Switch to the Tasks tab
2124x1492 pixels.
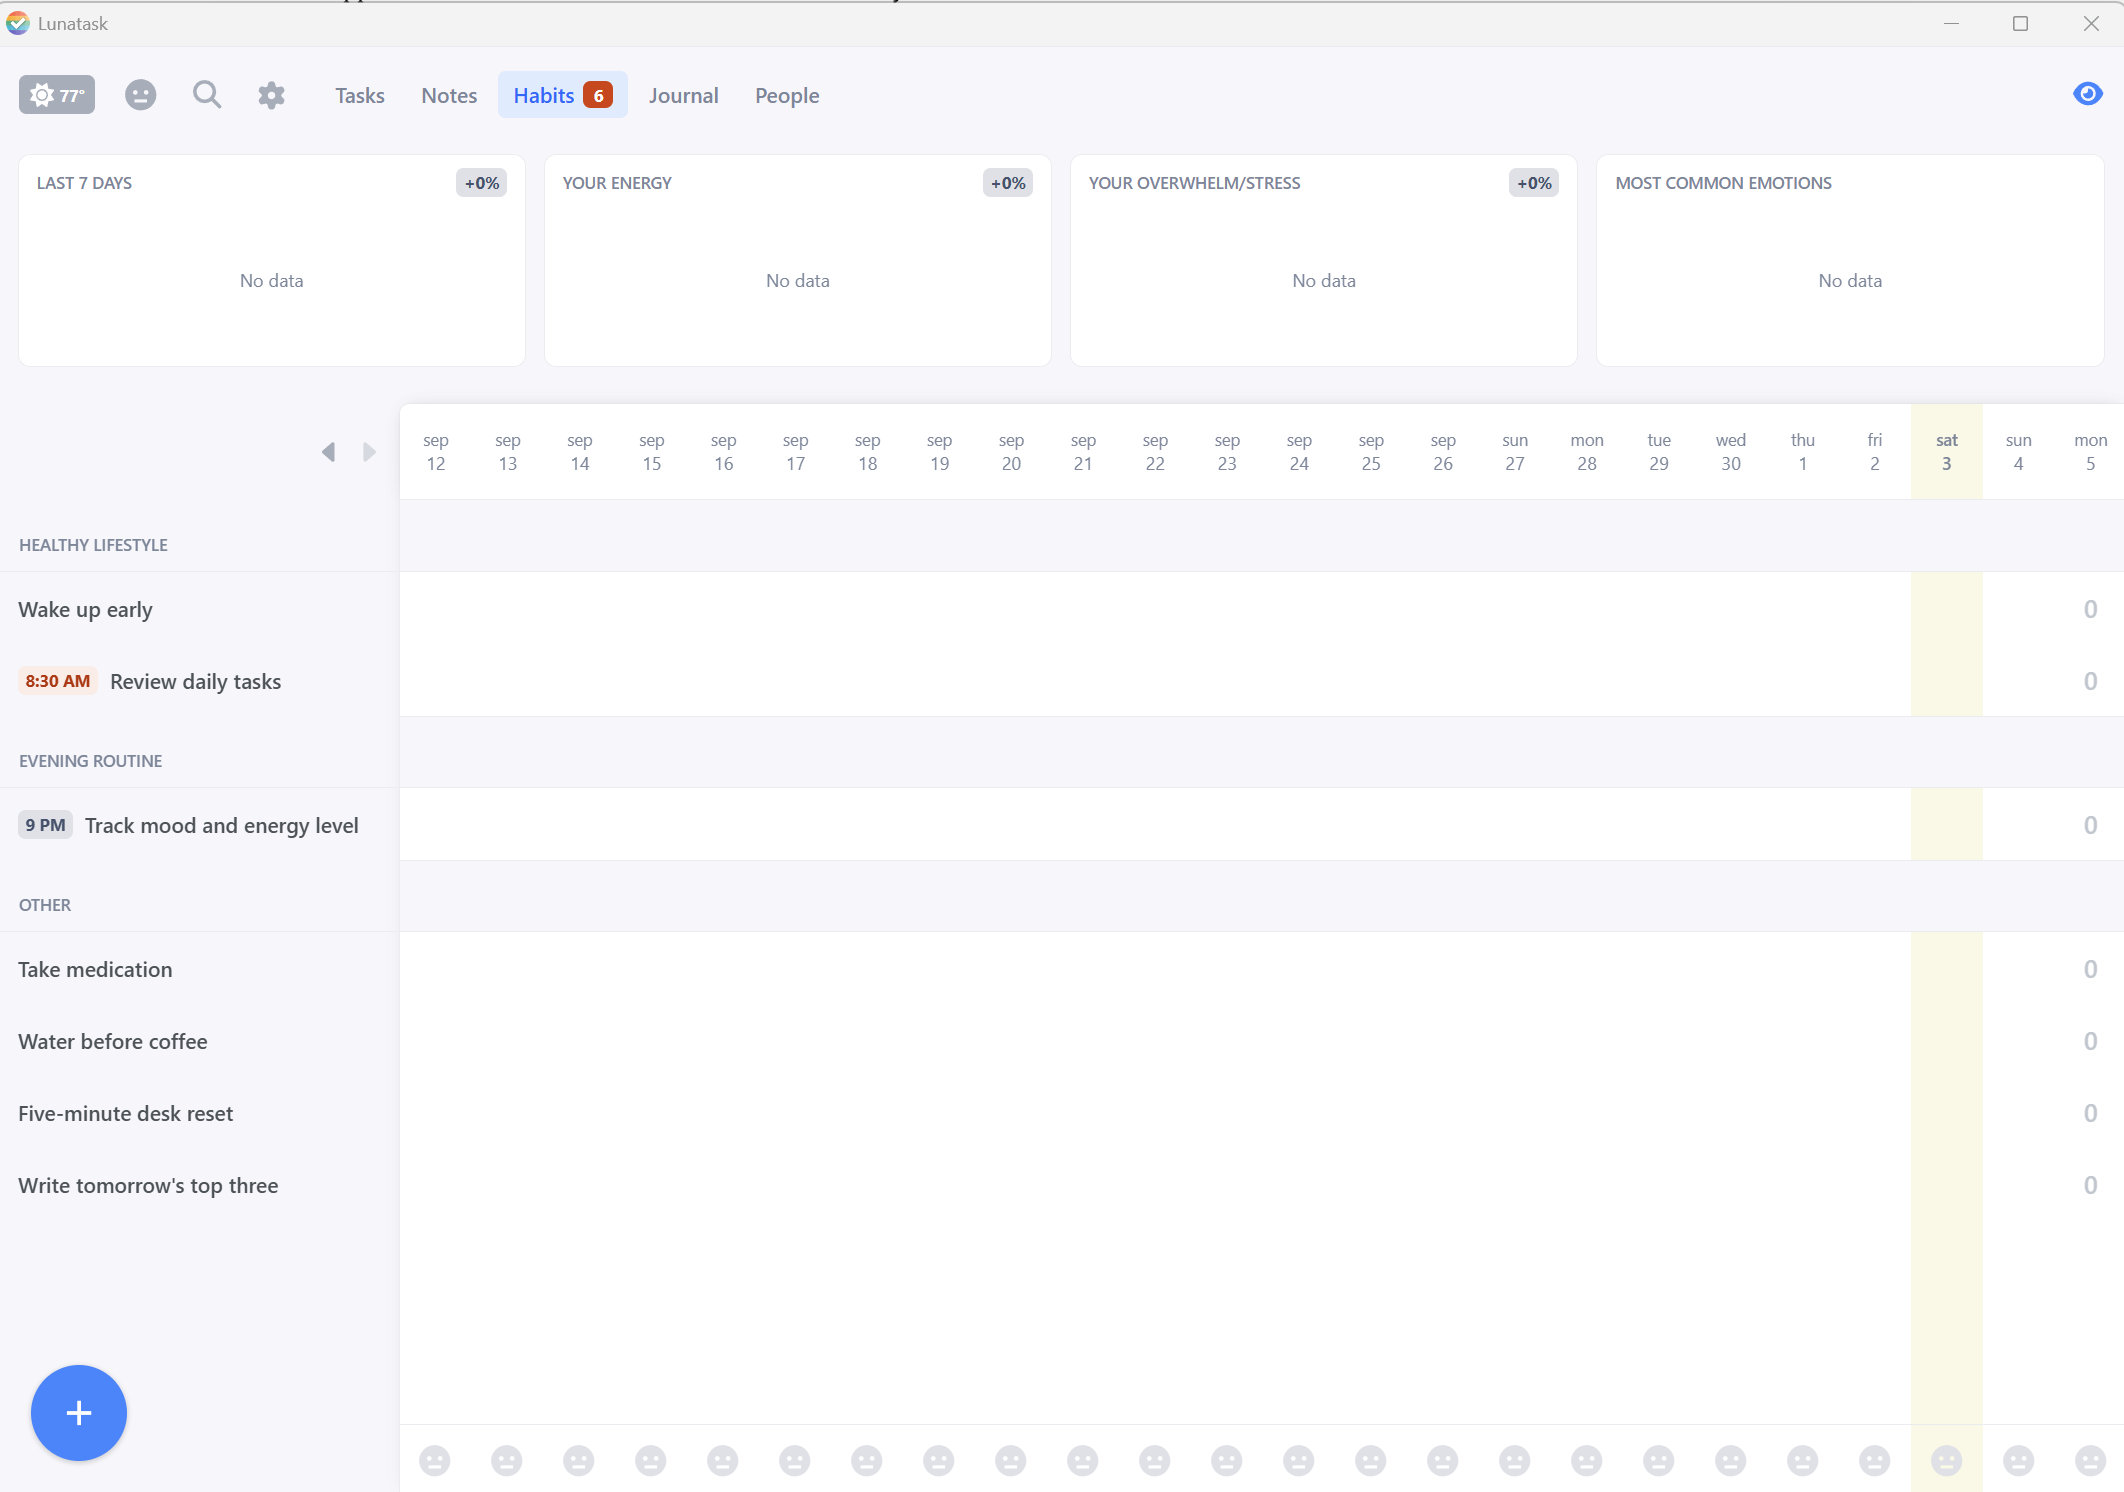coord(359,95)
